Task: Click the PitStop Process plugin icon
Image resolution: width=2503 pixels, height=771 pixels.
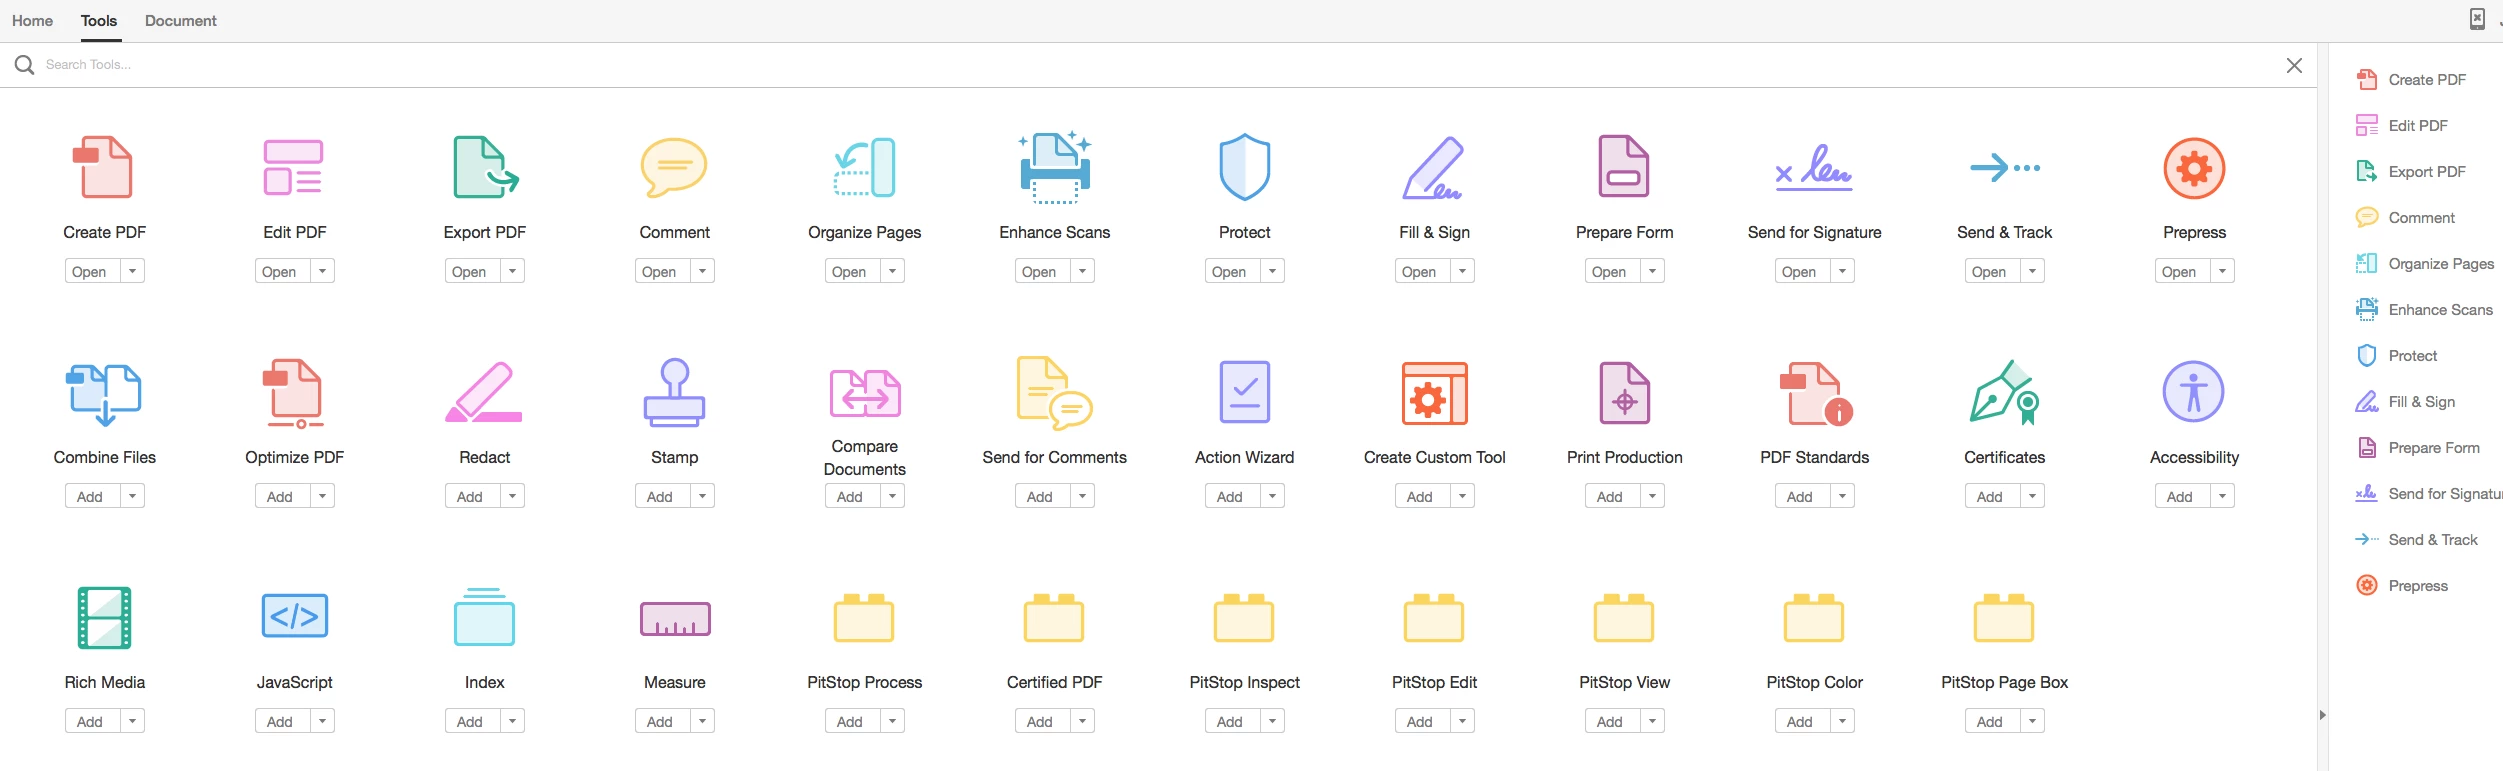Action: (x=864, y=618)
